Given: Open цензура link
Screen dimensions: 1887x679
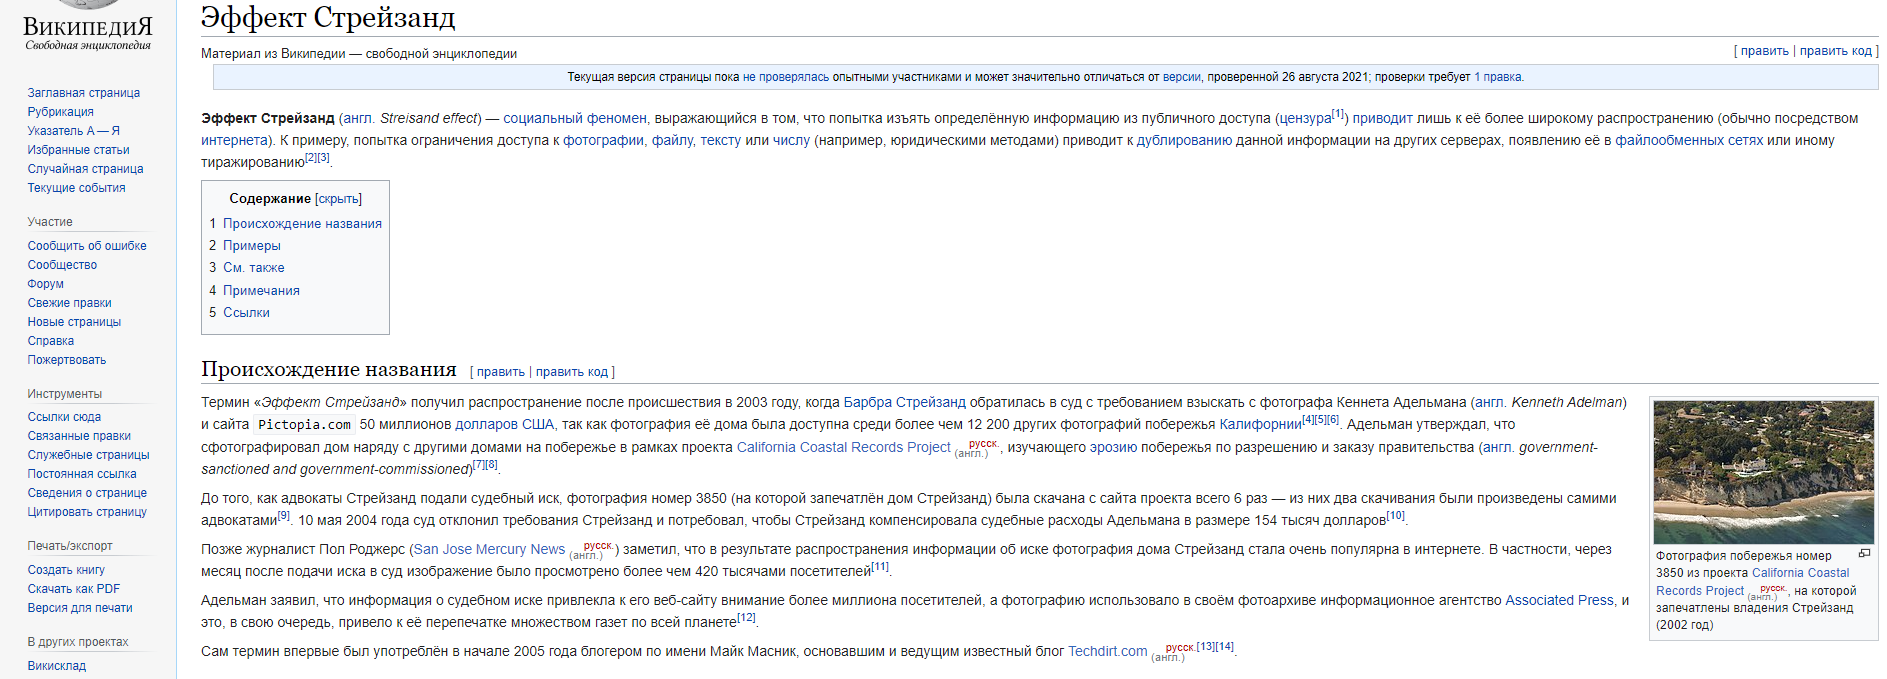Looking at the screenshot, I should (1306, 119).
